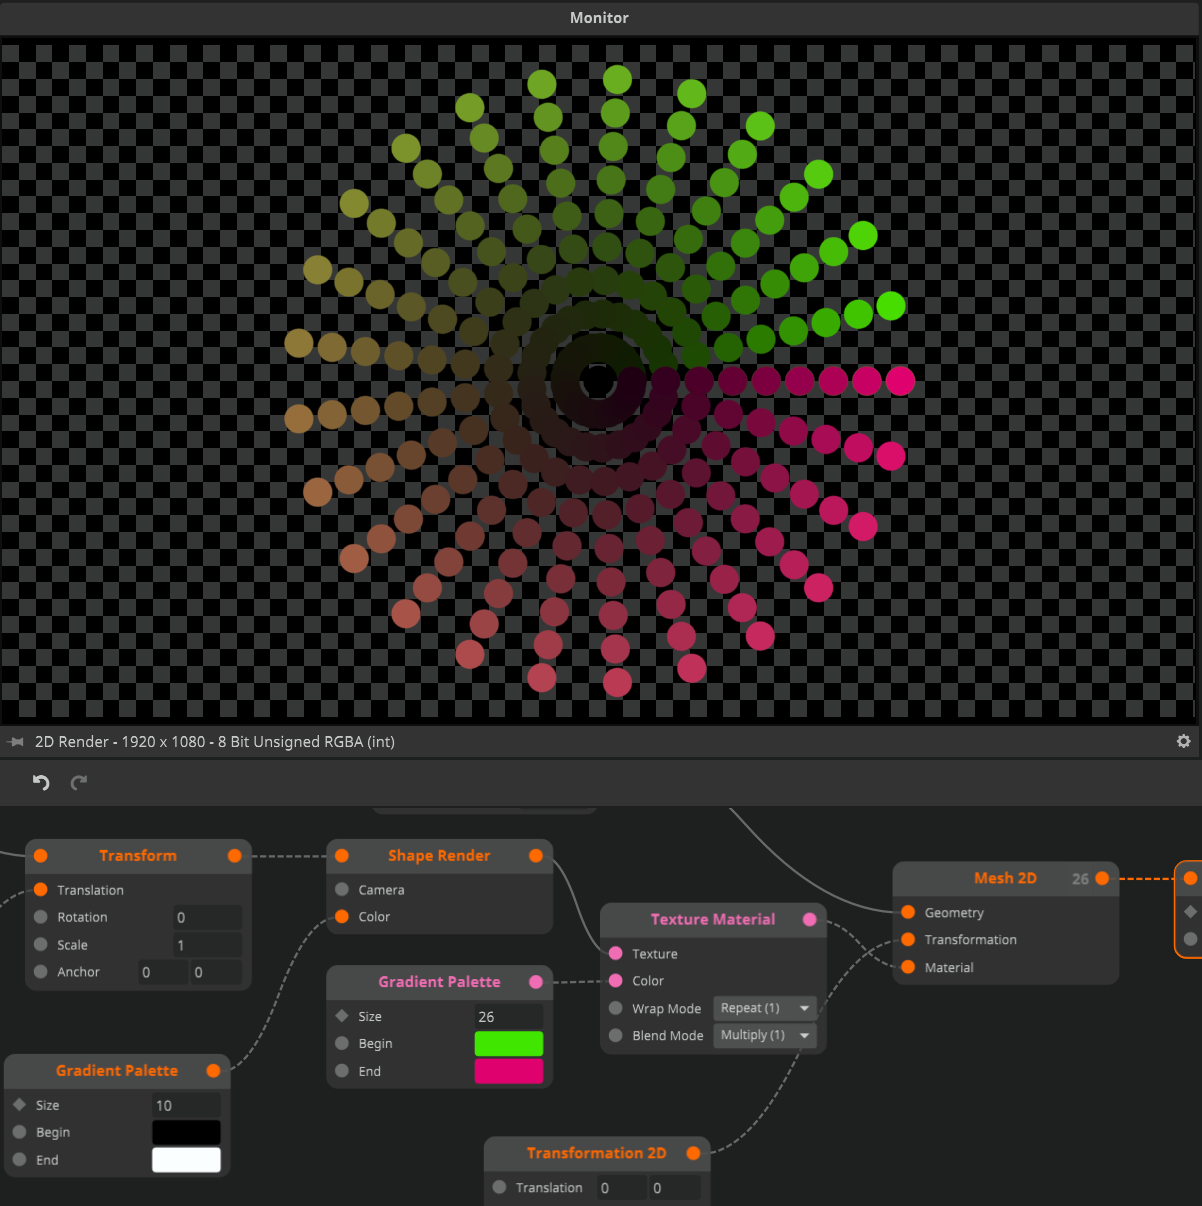Open monitor settings gear icon

pyautogui.click(x=1183, y=741)
